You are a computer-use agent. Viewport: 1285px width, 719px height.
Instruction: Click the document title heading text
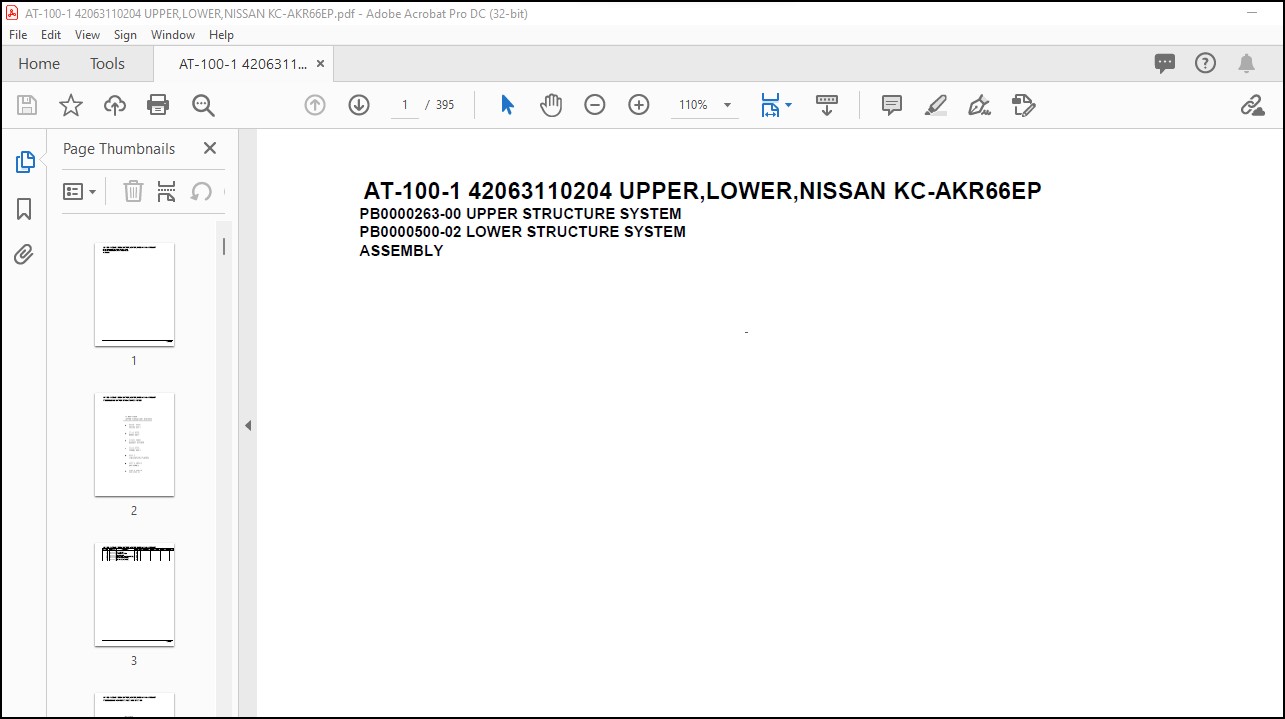click(x=702, y=191)
